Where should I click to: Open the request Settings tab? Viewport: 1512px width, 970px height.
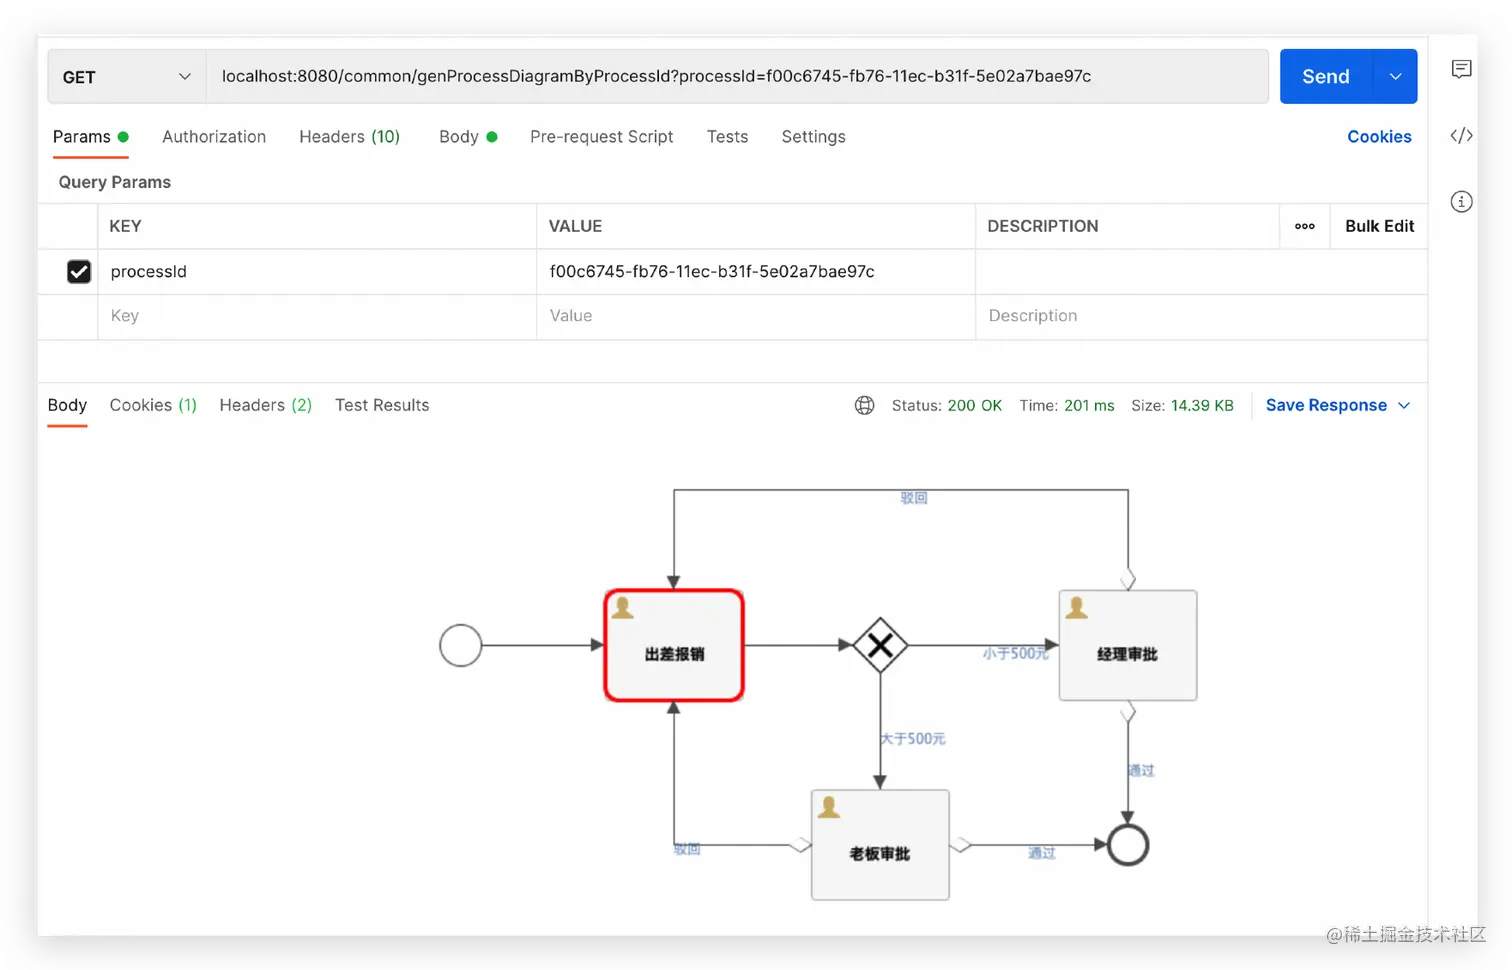point(813,137)
